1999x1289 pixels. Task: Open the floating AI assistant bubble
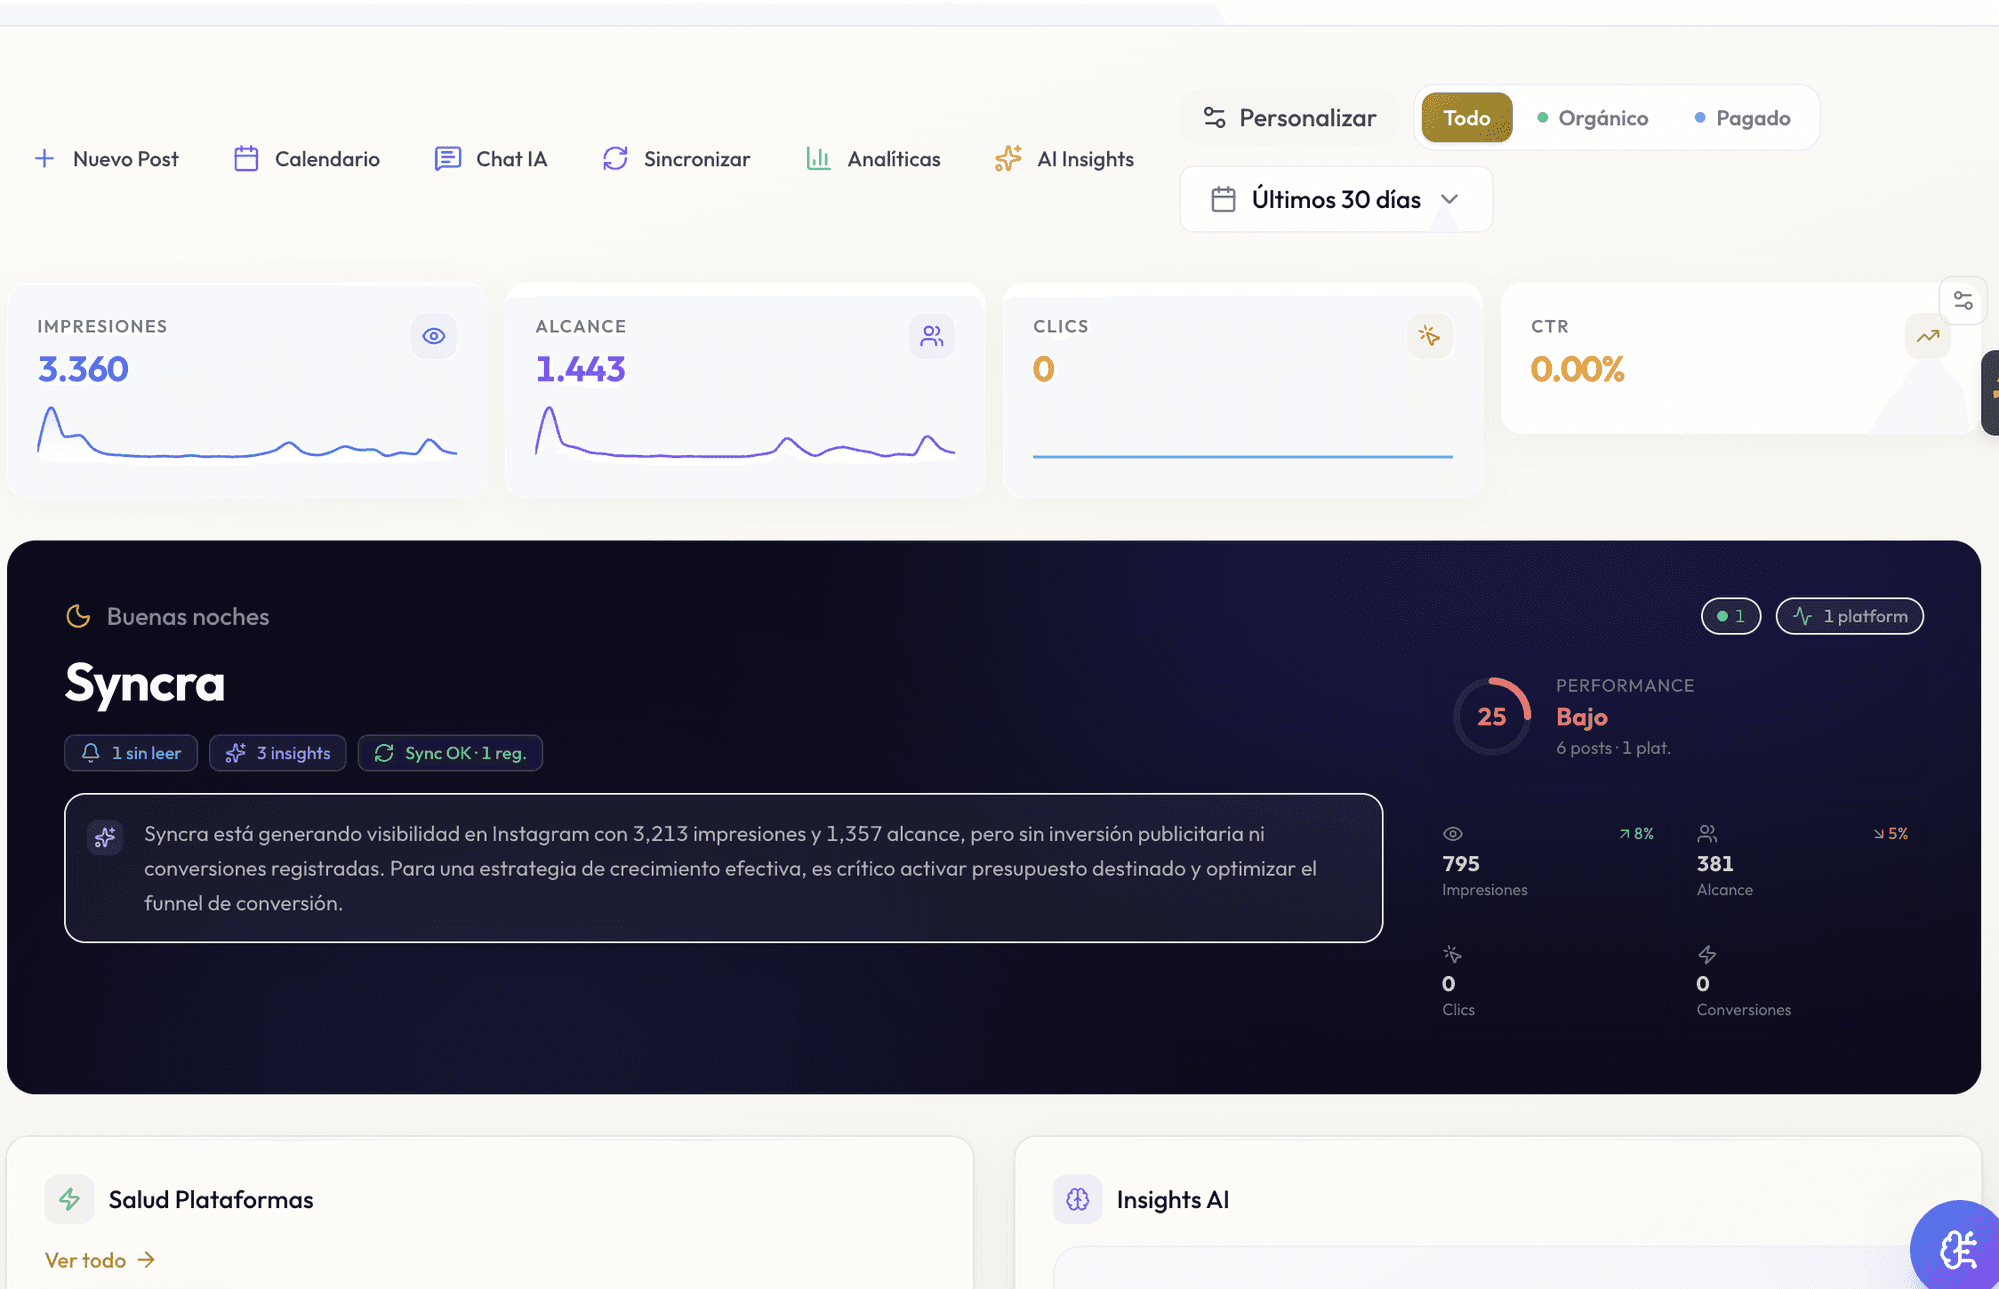pyautogui.click(x=1959, y=1247)
